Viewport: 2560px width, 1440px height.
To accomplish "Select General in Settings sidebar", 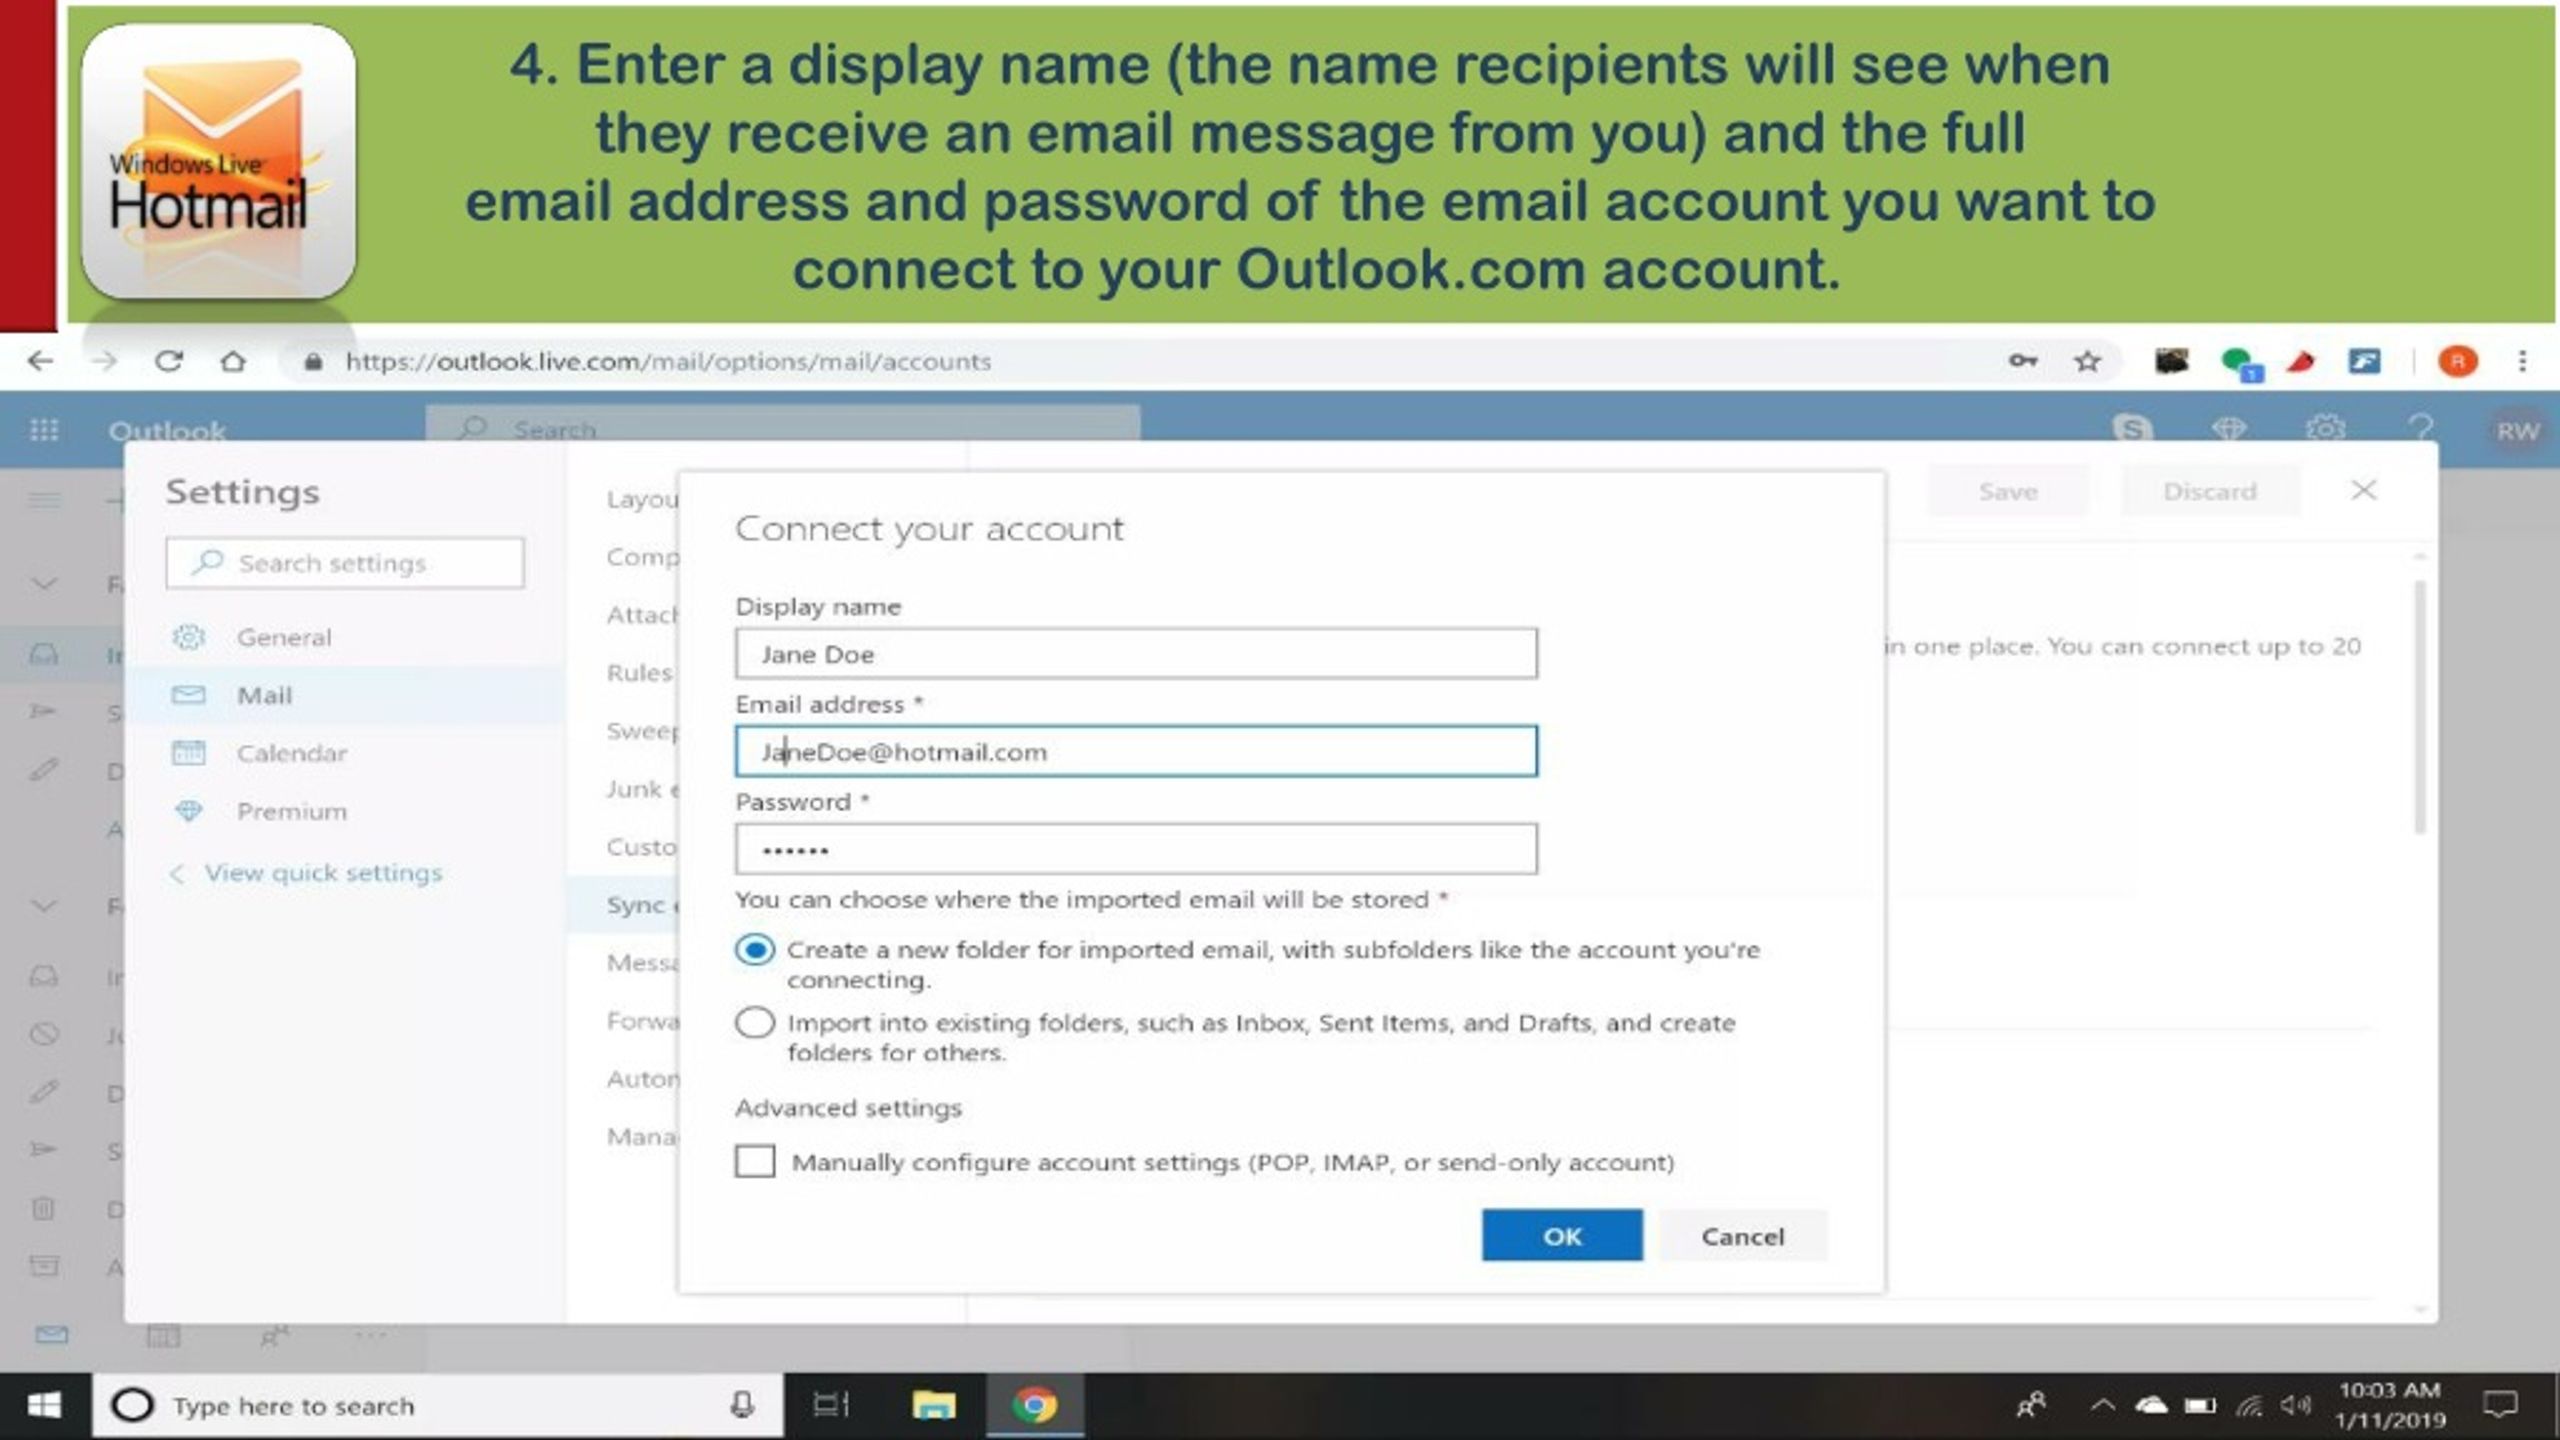I will click(x=345, y=637).
